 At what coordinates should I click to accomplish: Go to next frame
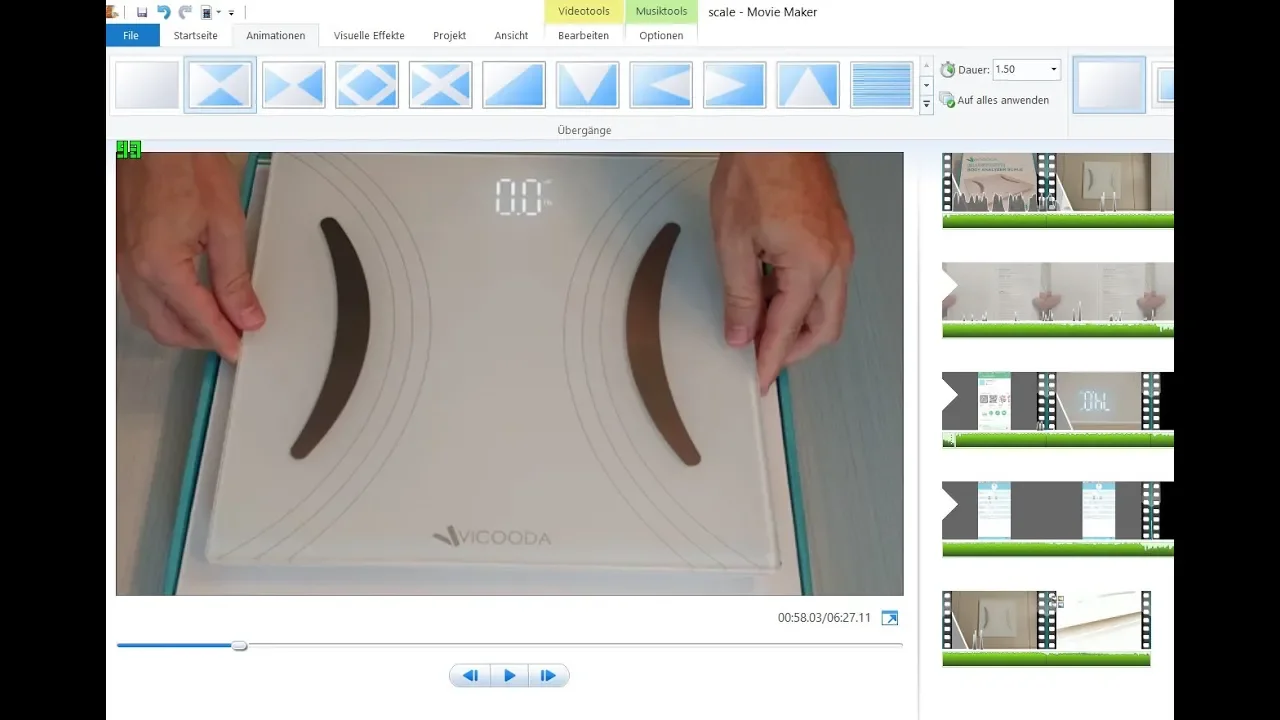point(548,676)
